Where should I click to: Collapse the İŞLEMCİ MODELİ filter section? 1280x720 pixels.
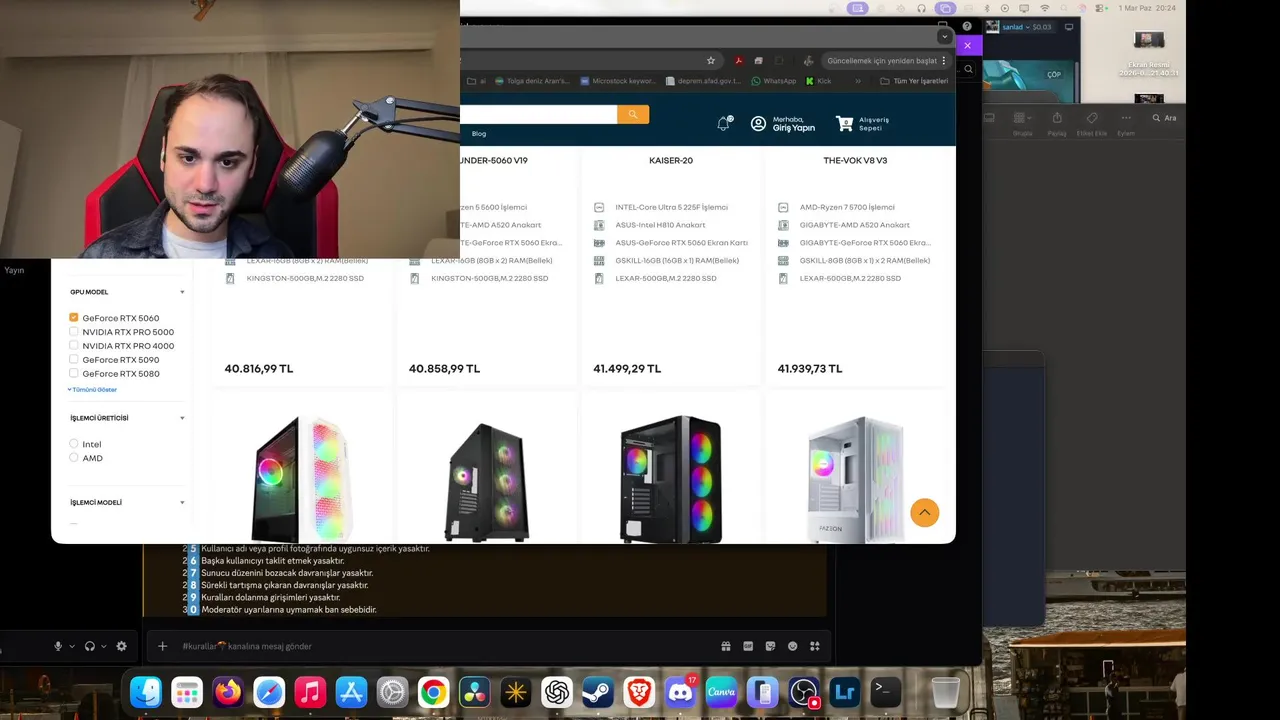(182, 503)
